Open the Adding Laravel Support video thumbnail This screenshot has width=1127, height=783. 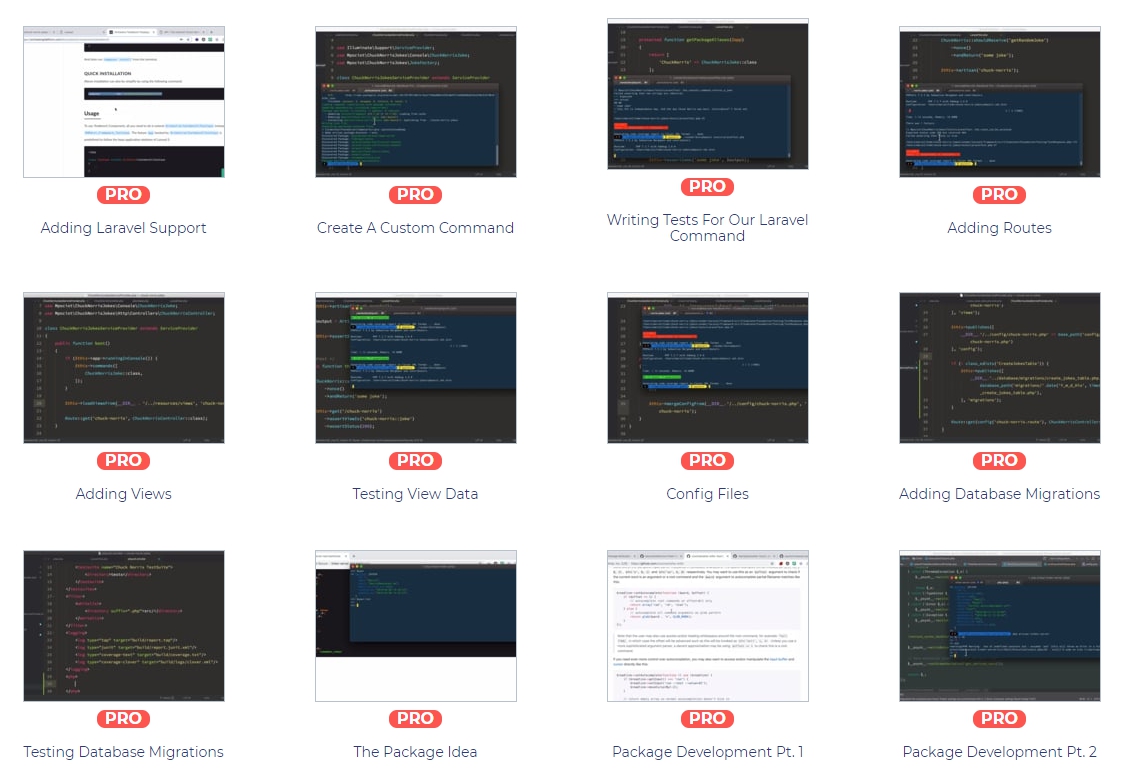tap(124, 102)
